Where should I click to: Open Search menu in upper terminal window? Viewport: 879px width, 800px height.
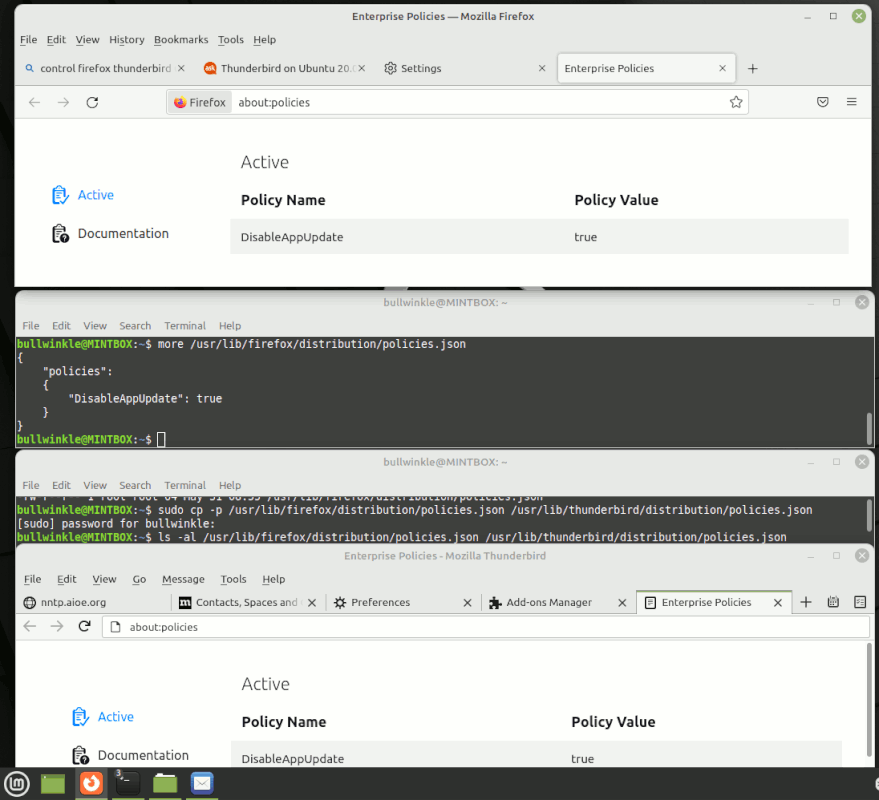[135, 326]
